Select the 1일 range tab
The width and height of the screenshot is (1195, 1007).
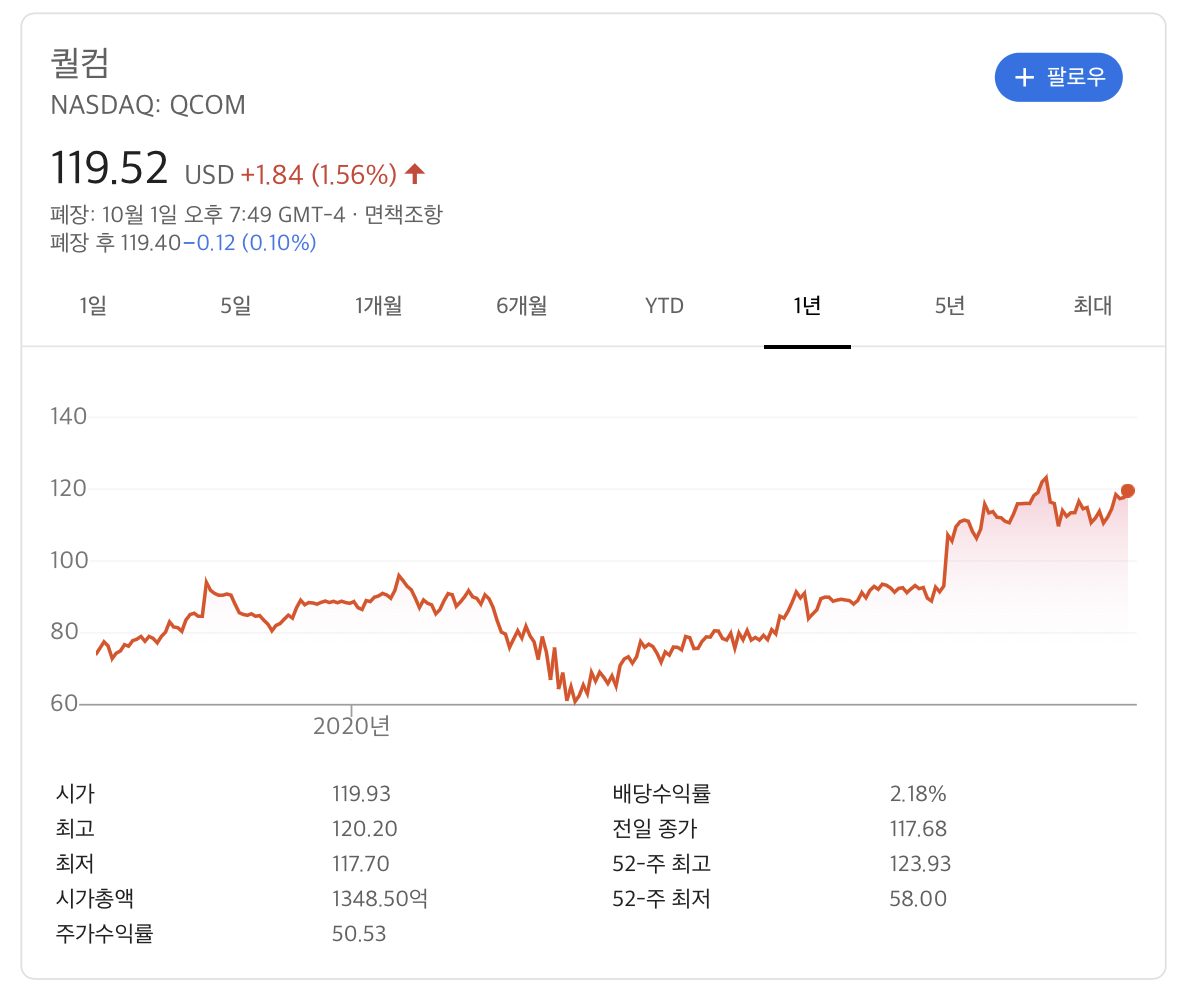93,306
